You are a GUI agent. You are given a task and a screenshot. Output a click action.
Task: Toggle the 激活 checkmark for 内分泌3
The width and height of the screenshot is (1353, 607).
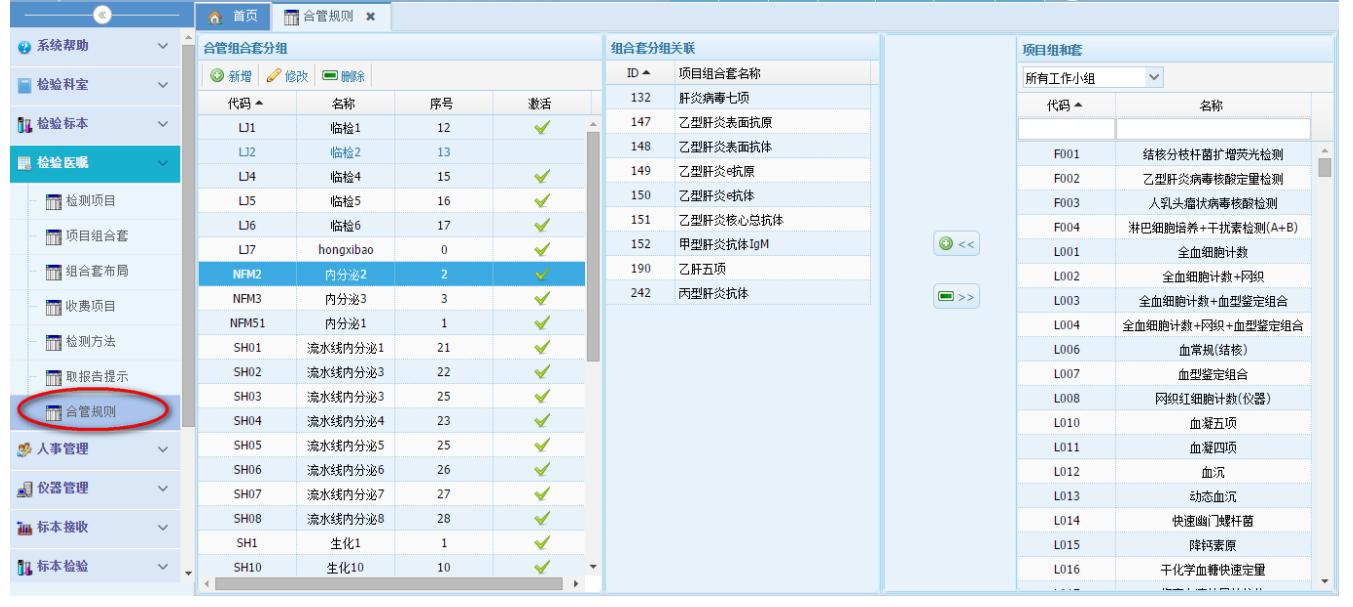coord(544,298)
